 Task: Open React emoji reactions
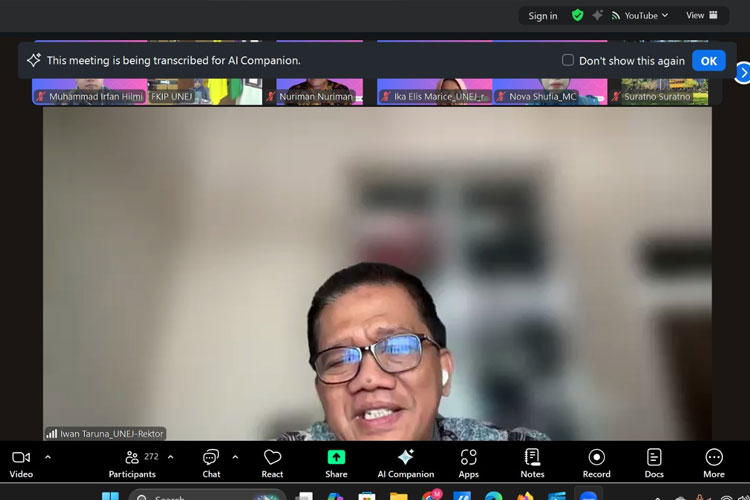click(x=272, y=464)
